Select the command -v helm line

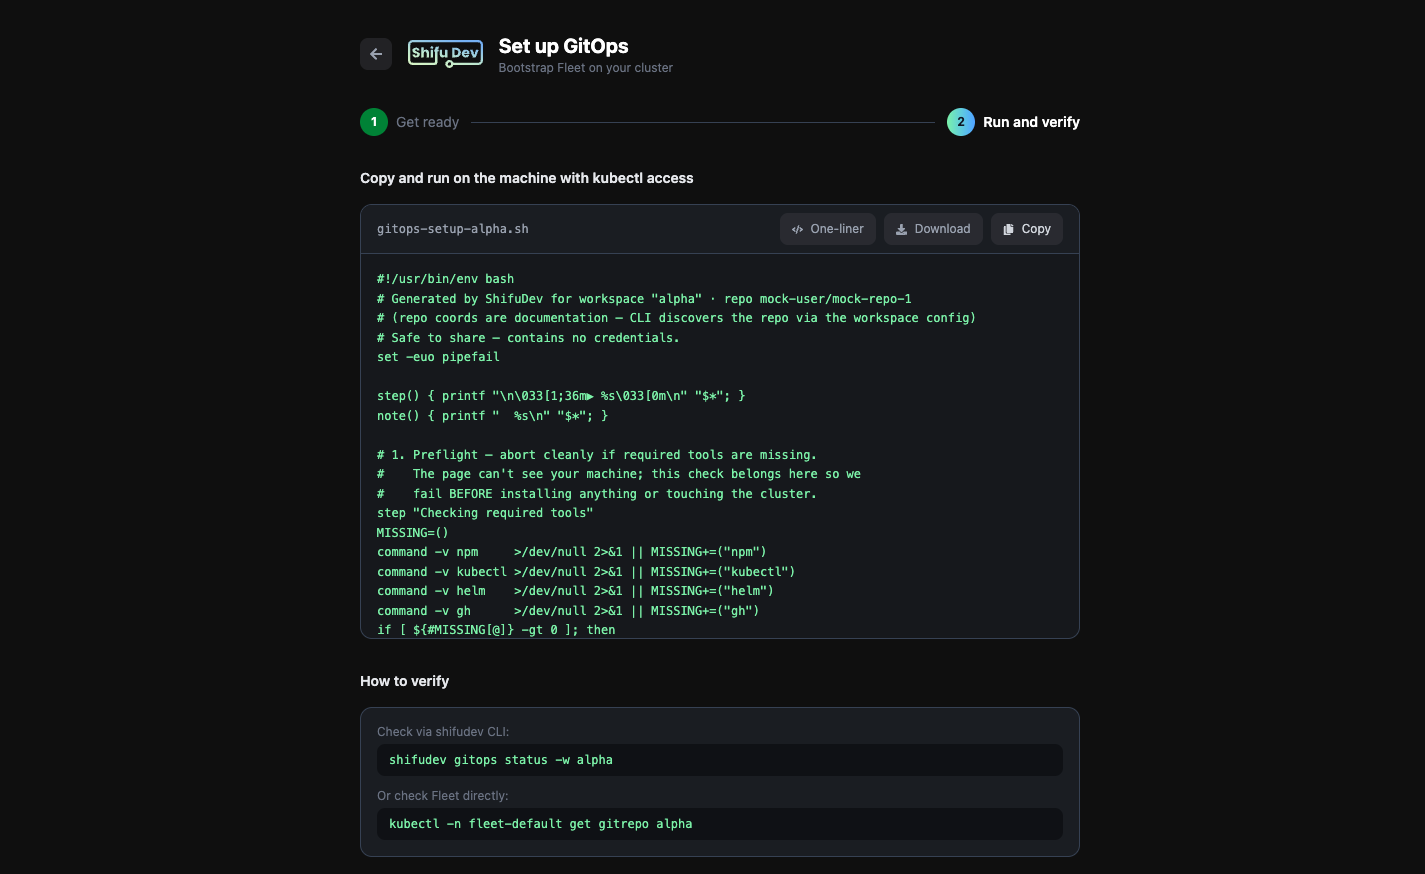pyautogui.click(x=575, y=591)
